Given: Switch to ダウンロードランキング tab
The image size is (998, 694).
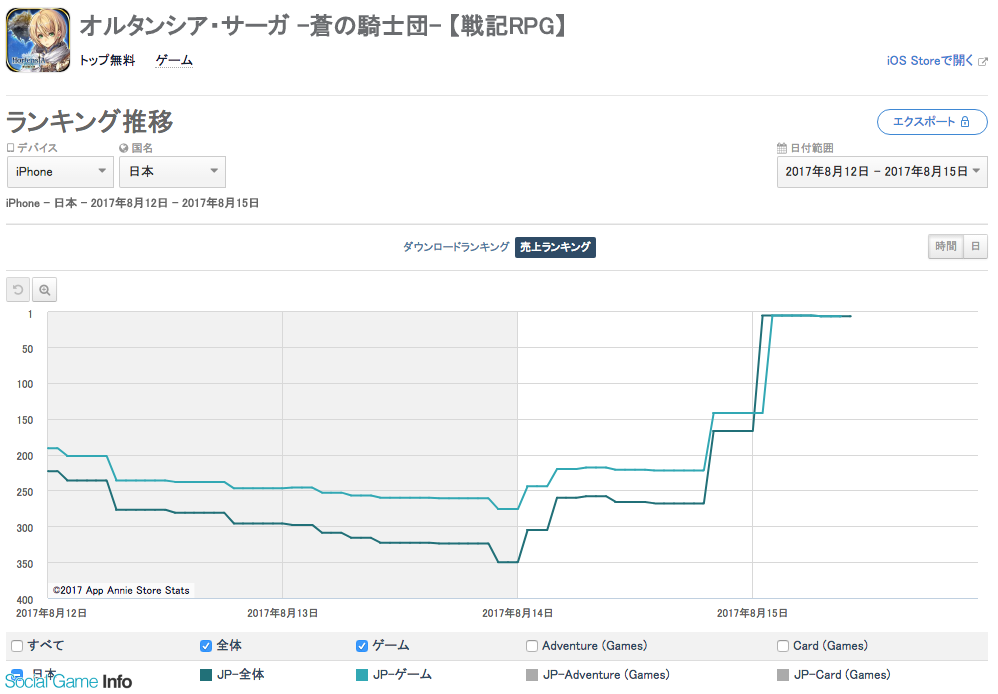Looking at the screenshot, I should tap(456, 247).
